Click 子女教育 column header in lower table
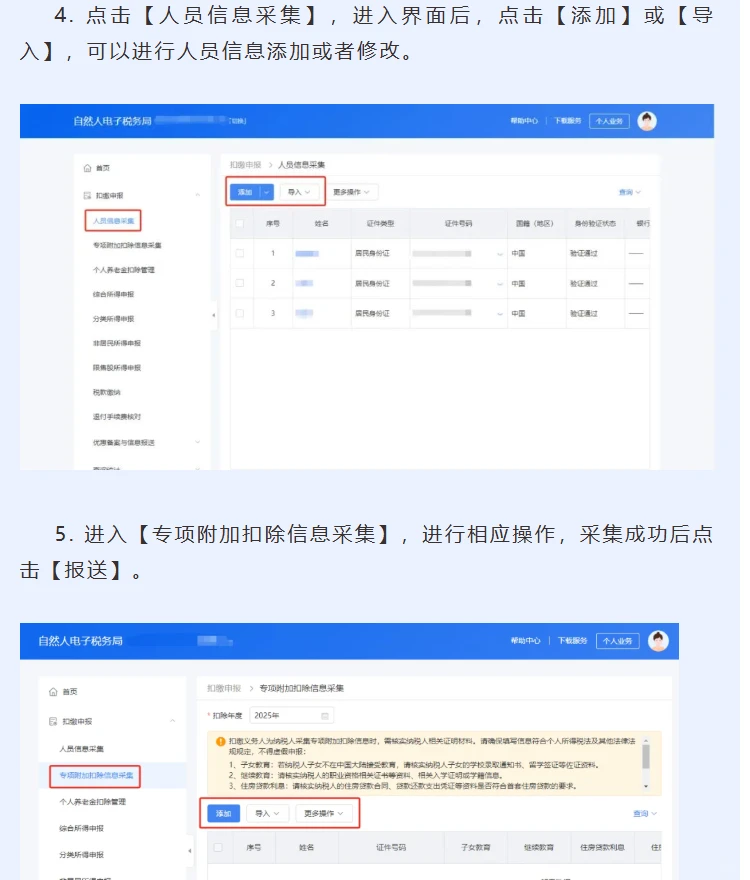The height and width of the screenshot is (880, 750). tap(476, 848)
